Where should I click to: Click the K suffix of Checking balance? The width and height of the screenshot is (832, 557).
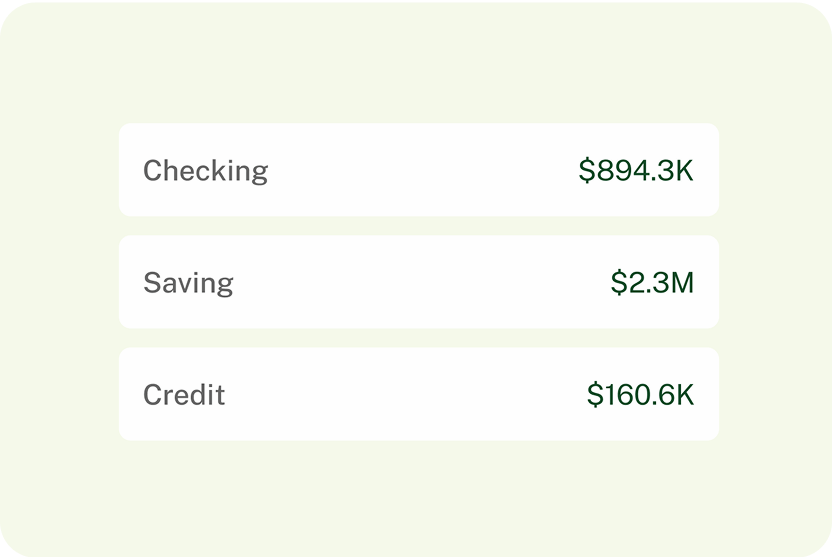[683, 171]
